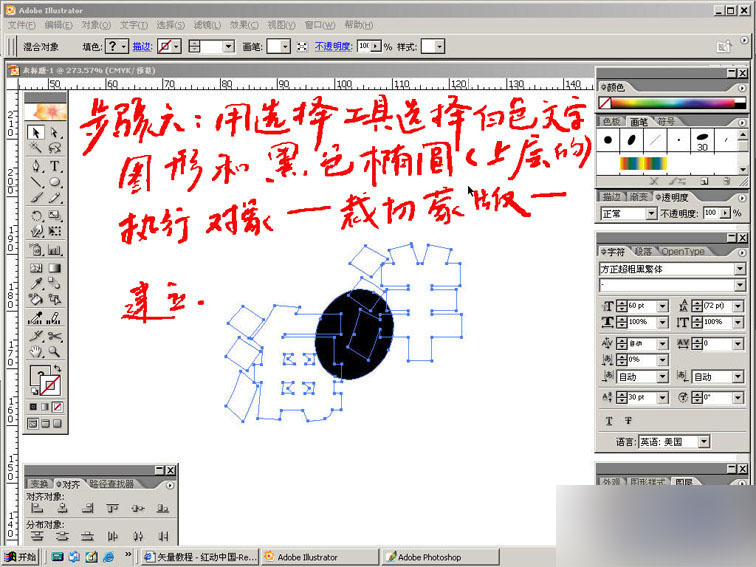This screenshot has width=756, height=567.
Task: Click the new brush icon in Brushes panel
Action: 704,182
